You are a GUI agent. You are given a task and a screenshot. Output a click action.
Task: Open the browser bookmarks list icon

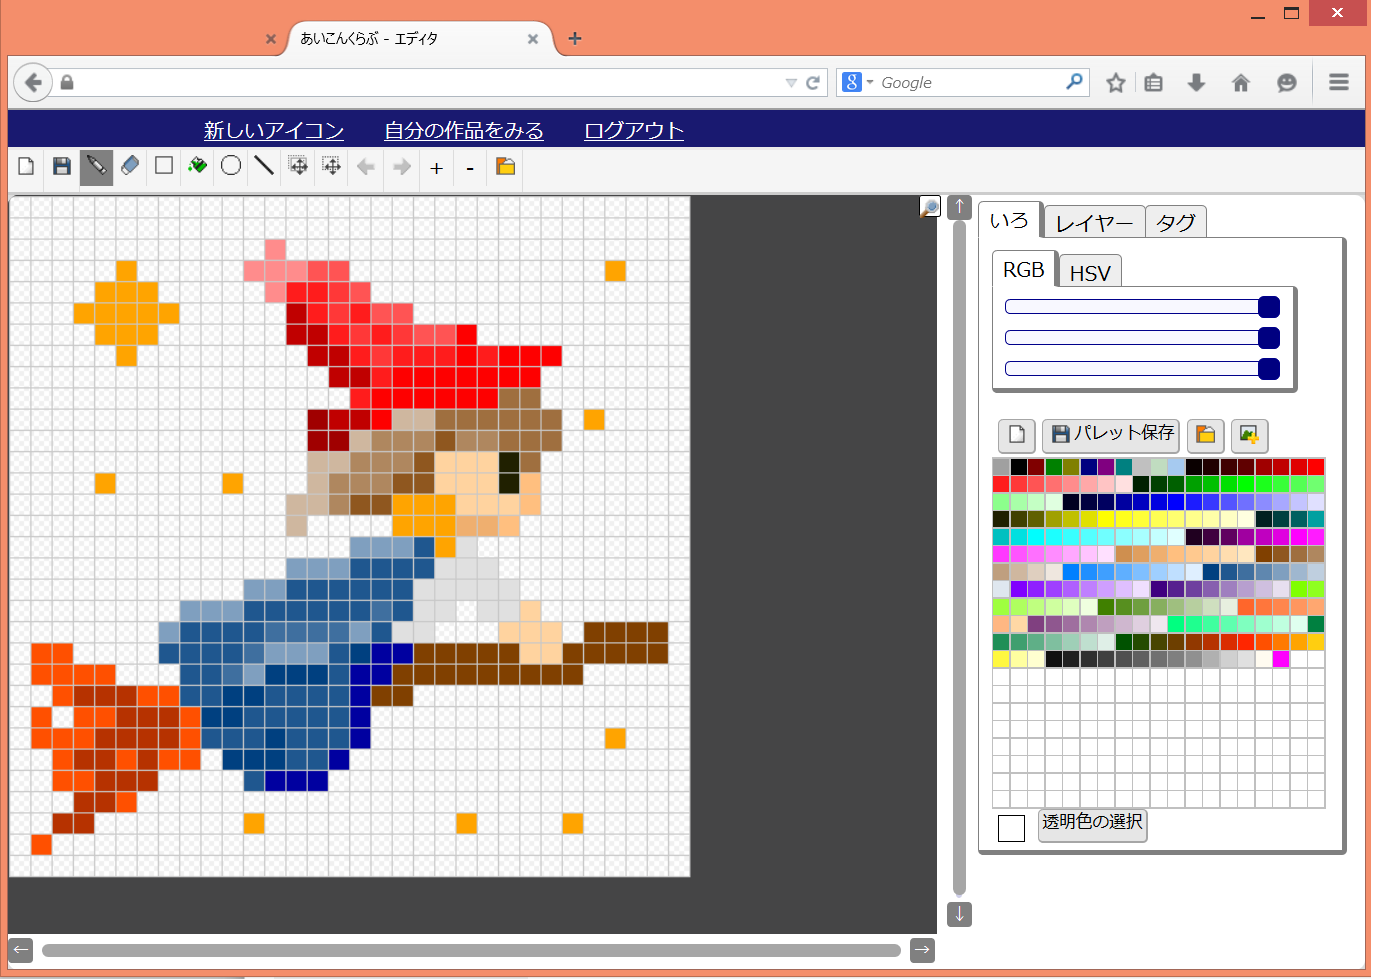pos(1154,83)
